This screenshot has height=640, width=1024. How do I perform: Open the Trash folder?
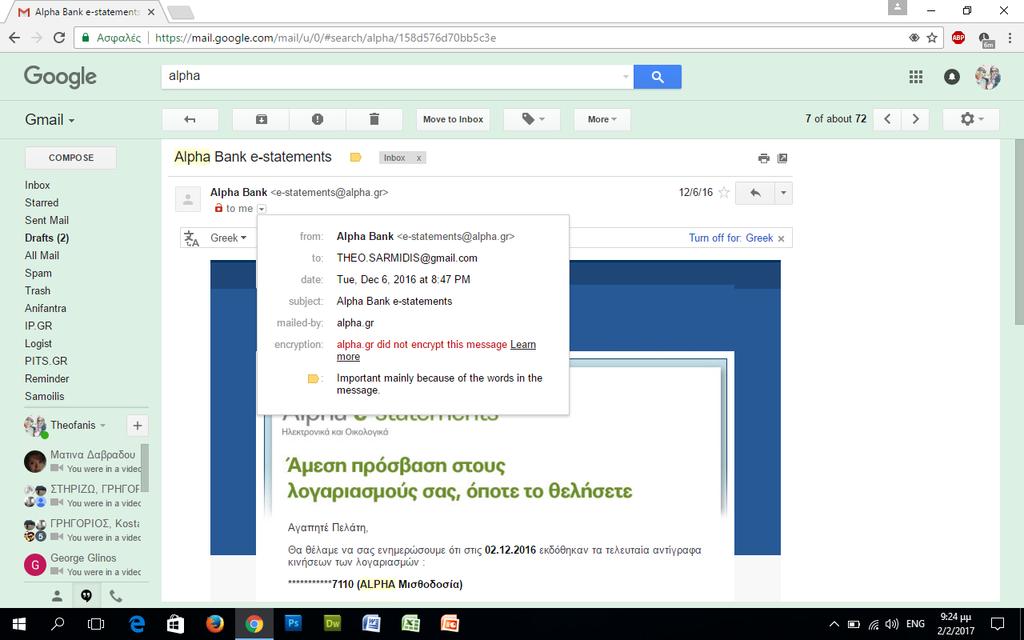coord(37,291)
